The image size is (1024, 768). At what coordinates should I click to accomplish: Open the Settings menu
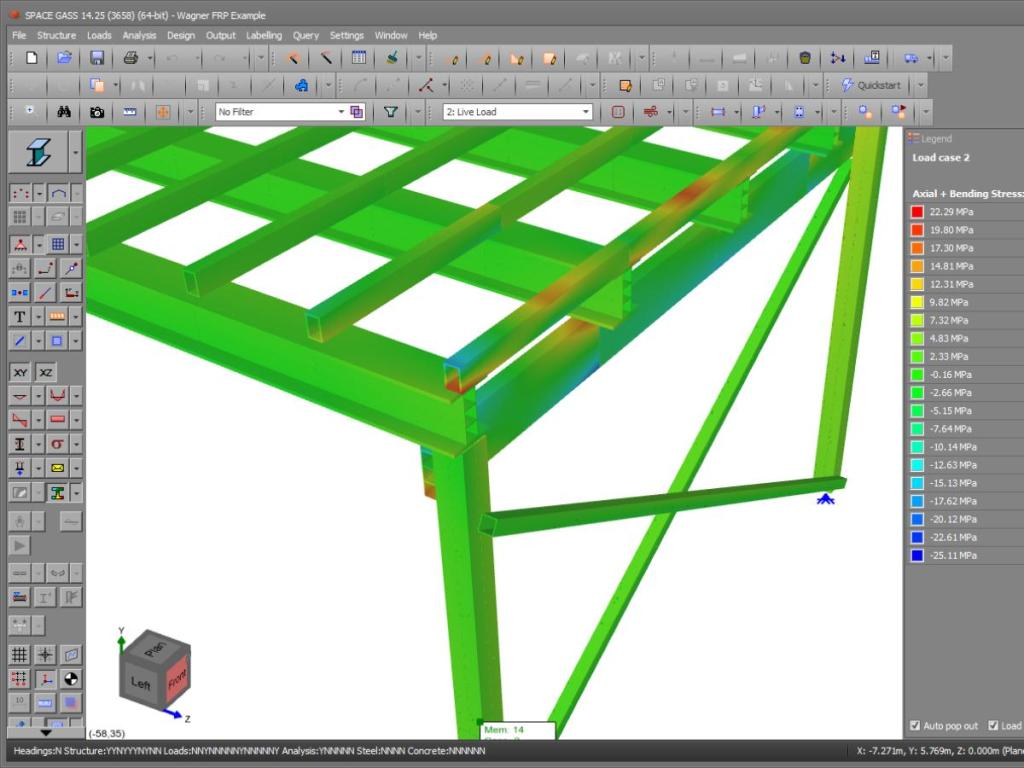click(347, 35)
